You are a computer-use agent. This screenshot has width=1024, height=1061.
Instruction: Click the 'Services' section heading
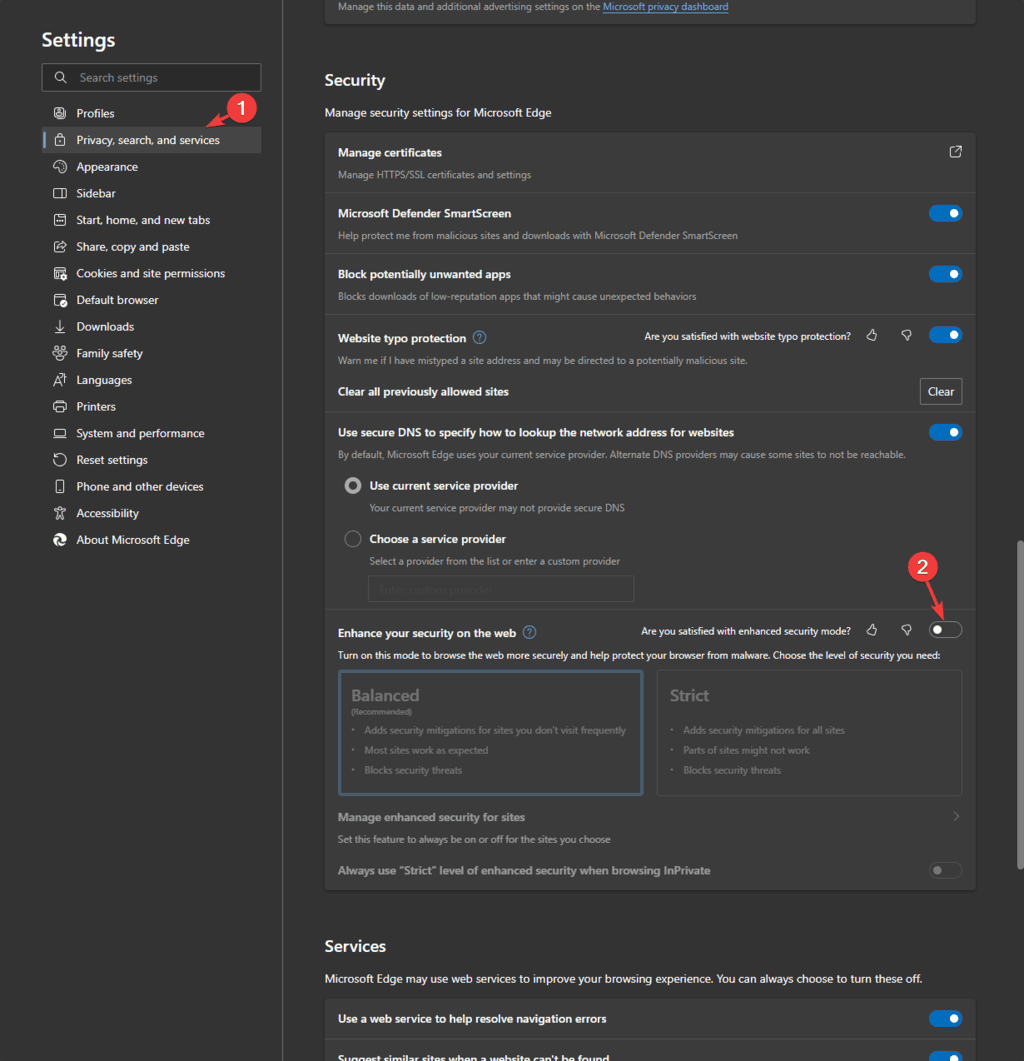[355, 946]
